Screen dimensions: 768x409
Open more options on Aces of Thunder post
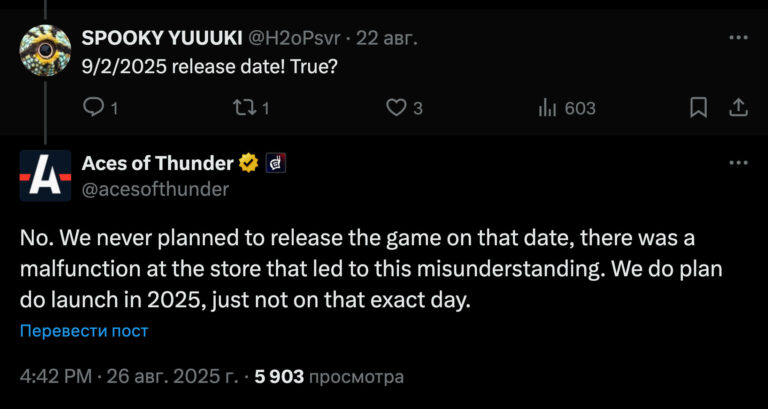[x=738, y=163]
